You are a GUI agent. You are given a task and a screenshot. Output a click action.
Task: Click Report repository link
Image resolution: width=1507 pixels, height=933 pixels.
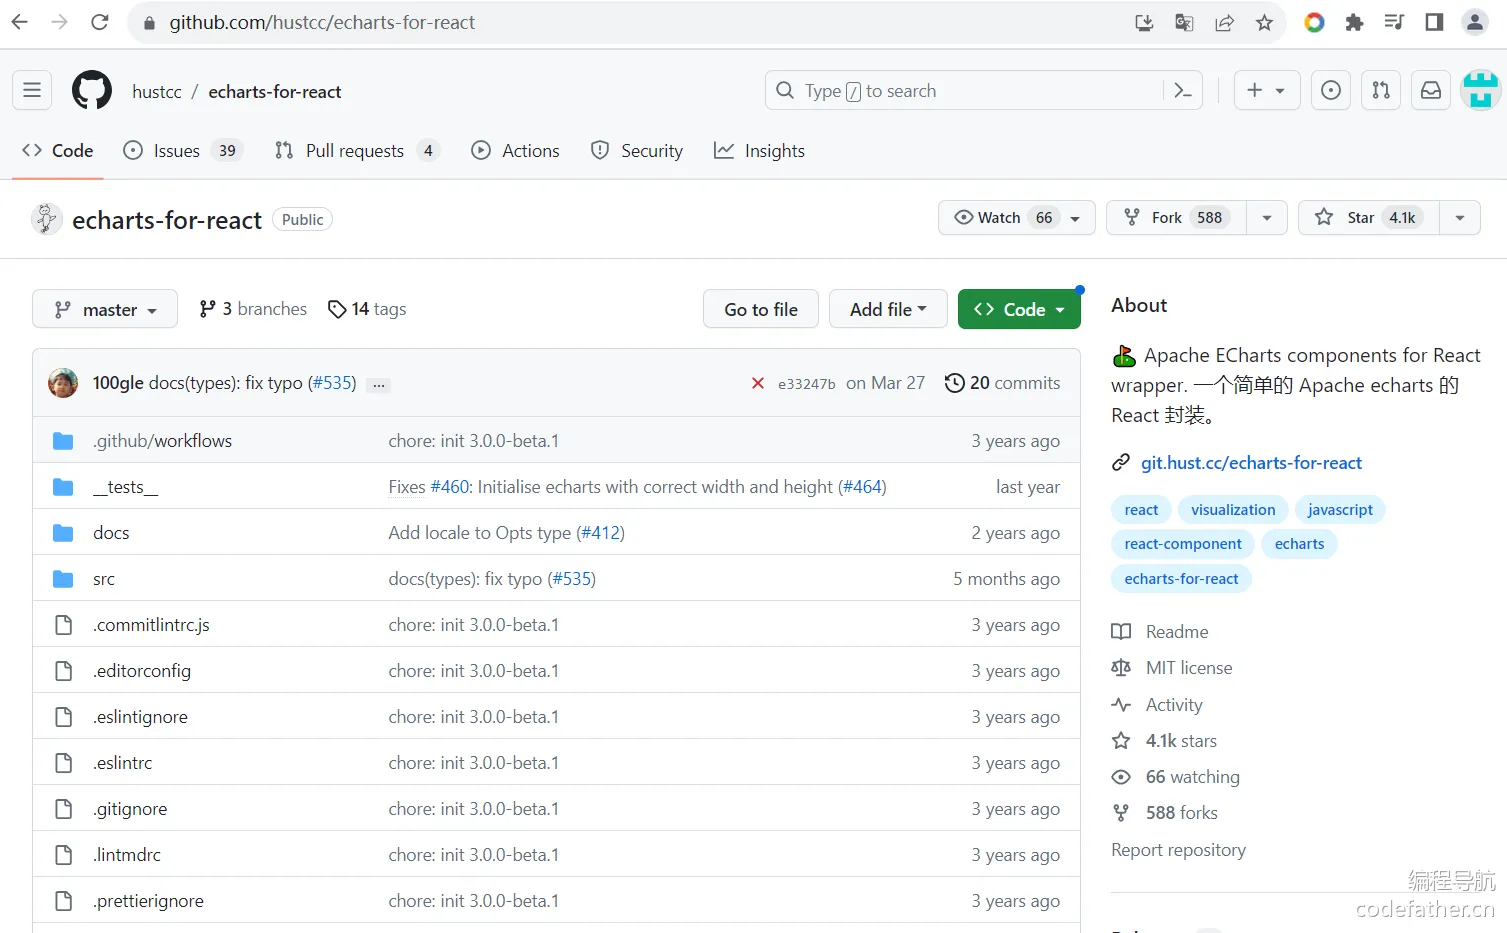(1178, 850)
